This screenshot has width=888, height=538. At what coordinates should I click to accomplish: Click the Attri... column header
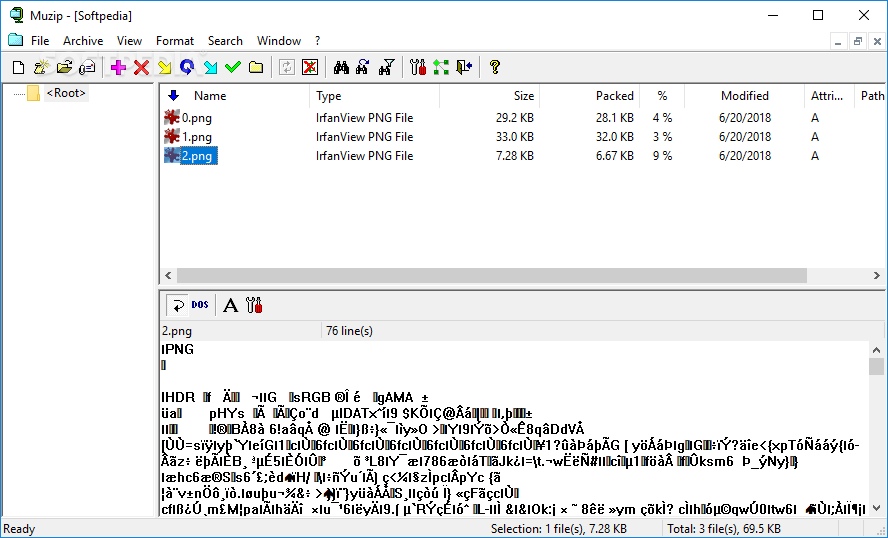point(829,96)
